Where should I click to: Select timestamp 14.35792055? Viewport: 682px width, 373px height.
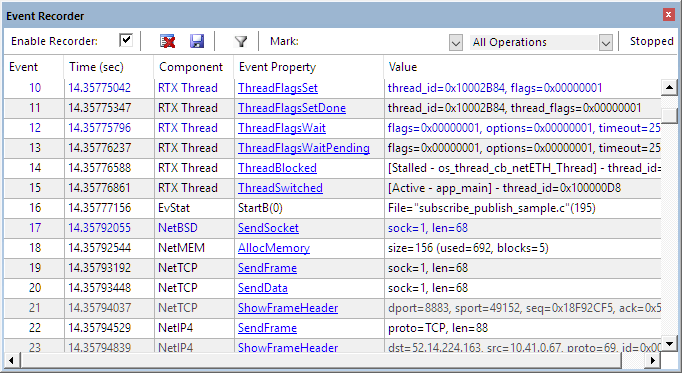[x=99, y=228]
